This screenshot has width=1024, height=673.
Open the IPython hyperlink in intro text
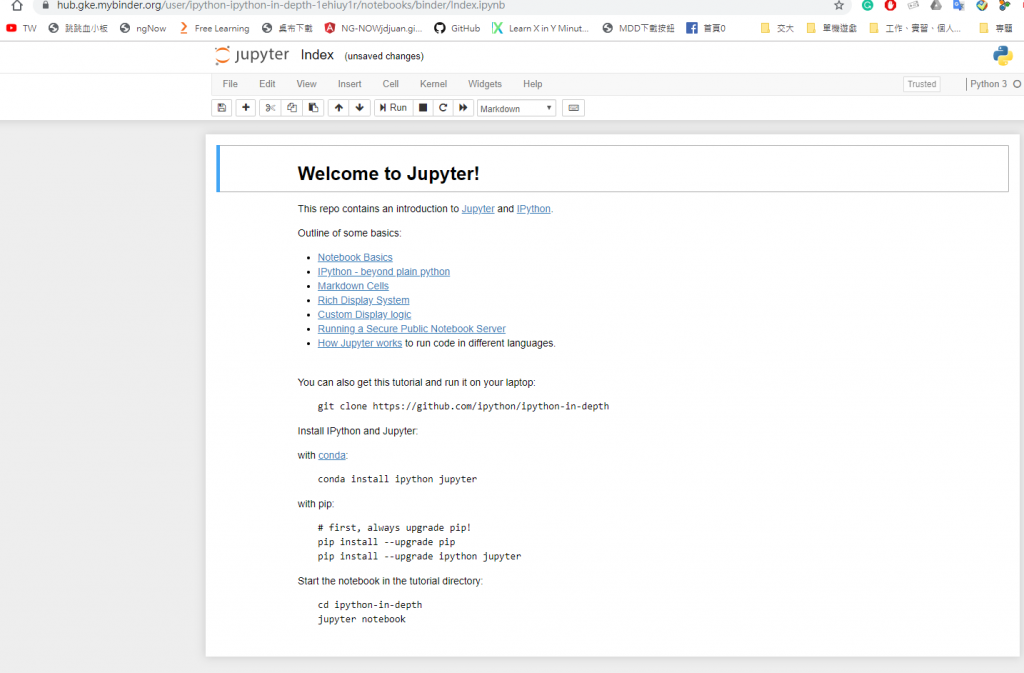coord(534,209)
